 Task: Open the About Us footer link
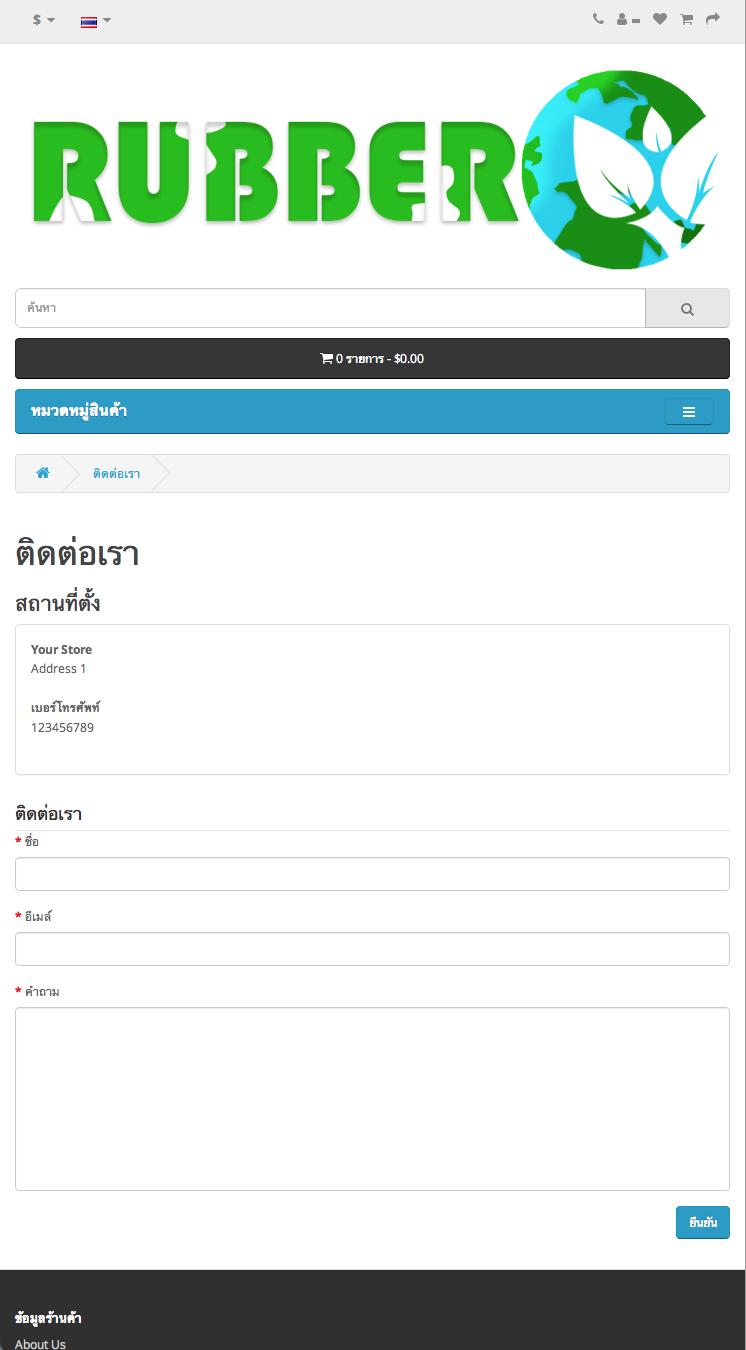(x=40, y=1344)
